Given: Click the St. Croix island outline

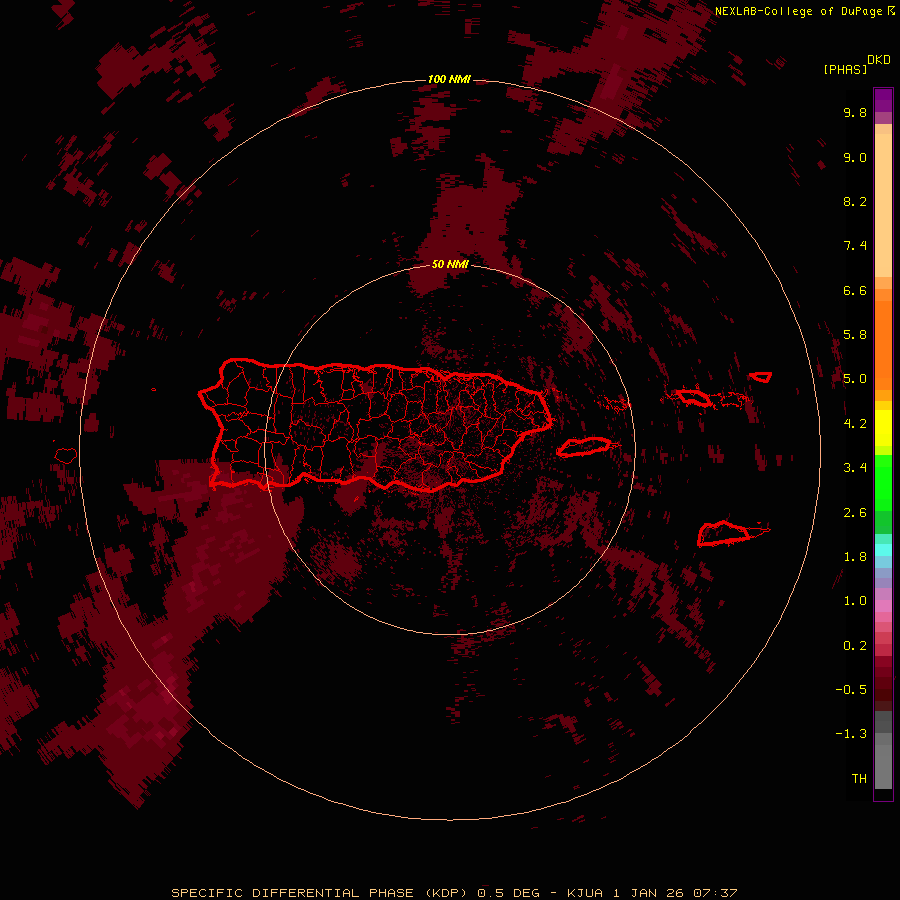Looking at the screenshot, I should pyautogui.click(x=725, y=534).
